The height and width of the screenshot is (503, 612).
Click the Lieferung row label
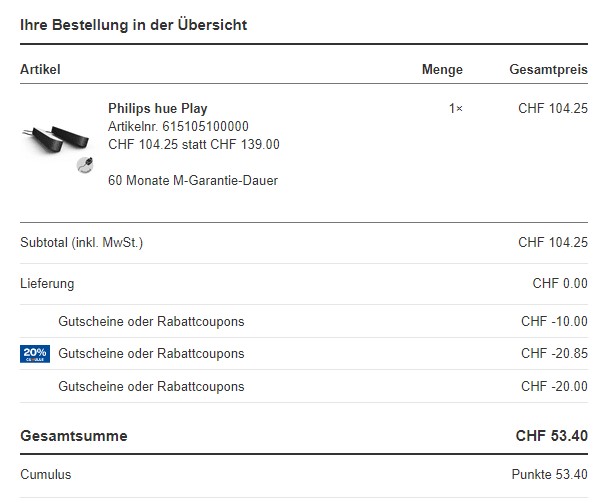coord(47,284)
